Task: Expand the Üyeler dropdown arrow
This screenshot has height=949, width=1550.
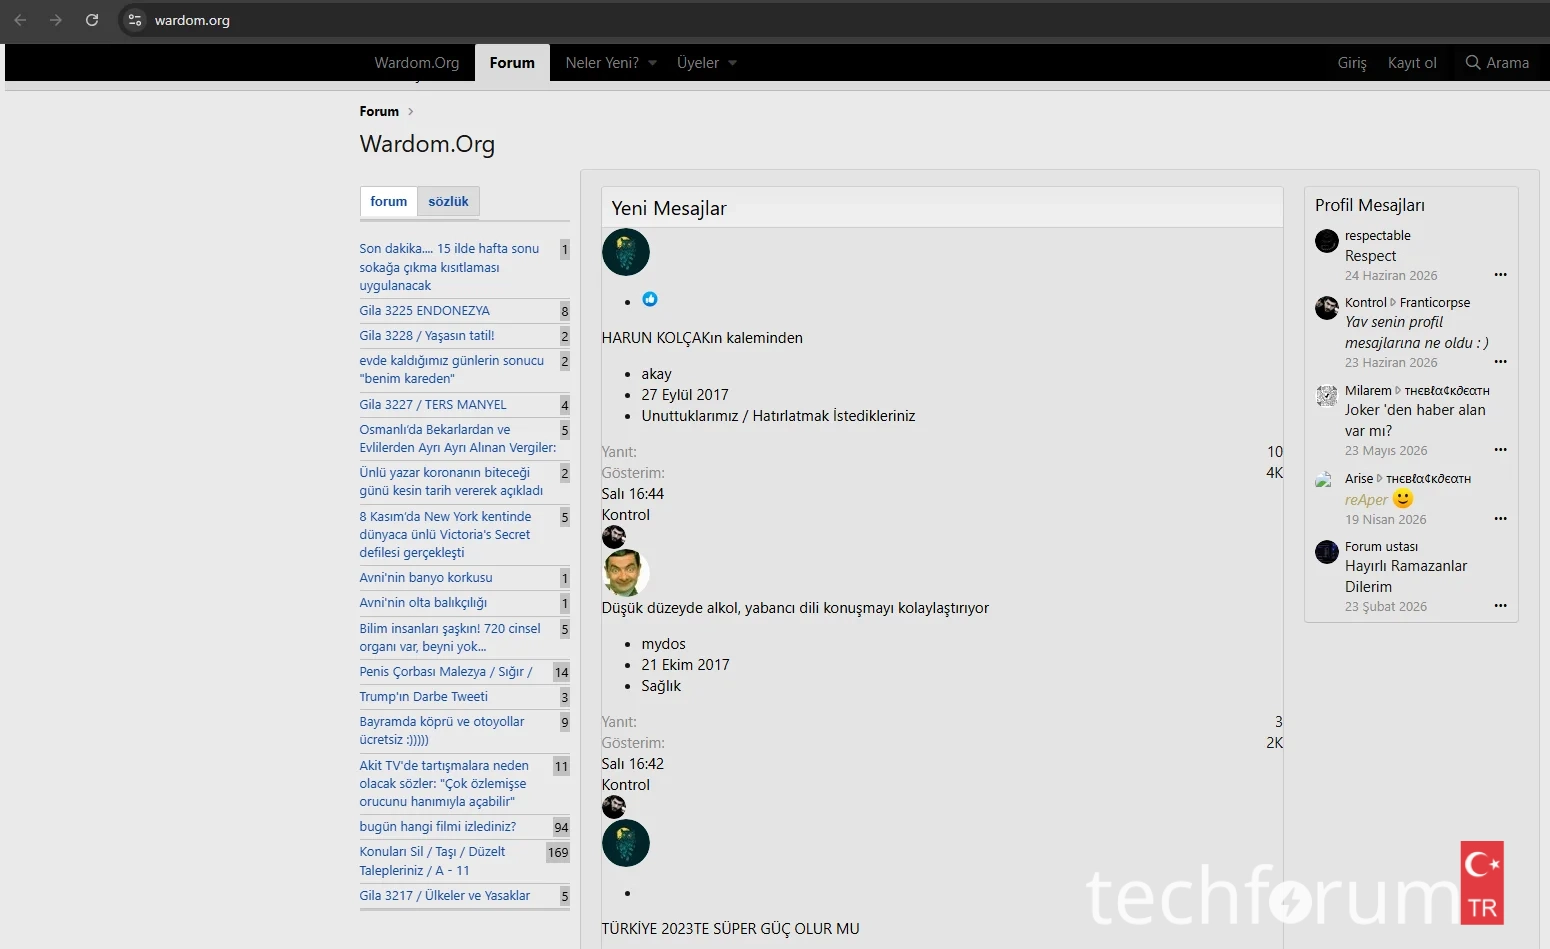Action: click(732, 63)
